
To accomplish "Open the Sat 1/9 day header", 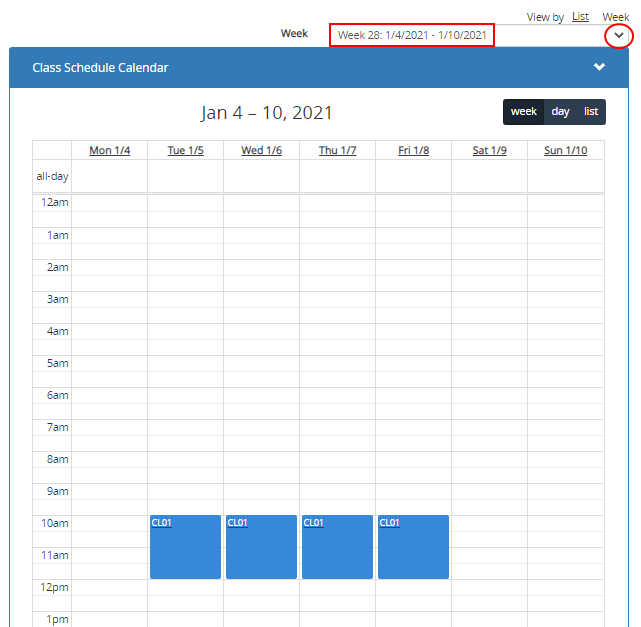I will click(489, 151).
